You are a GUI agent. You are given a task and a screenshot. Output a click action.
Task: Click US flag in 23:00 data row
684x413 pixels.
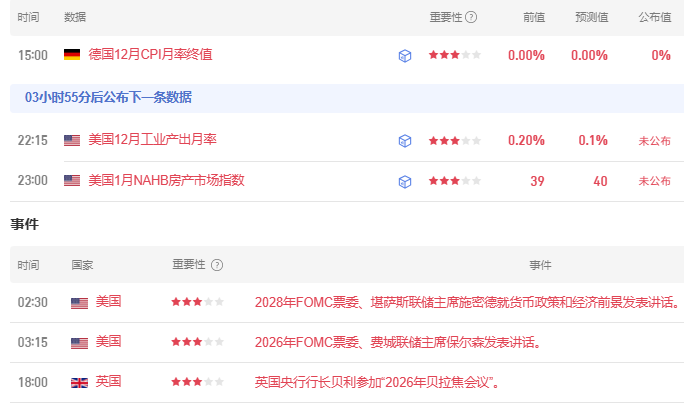tap(72, 181)
